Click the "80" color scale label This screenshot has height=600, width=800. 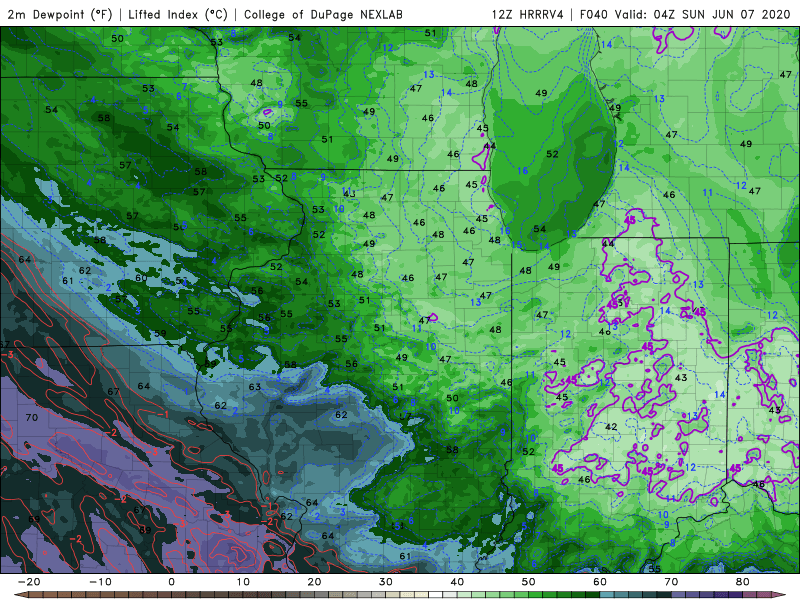click(x=743, y=582)
